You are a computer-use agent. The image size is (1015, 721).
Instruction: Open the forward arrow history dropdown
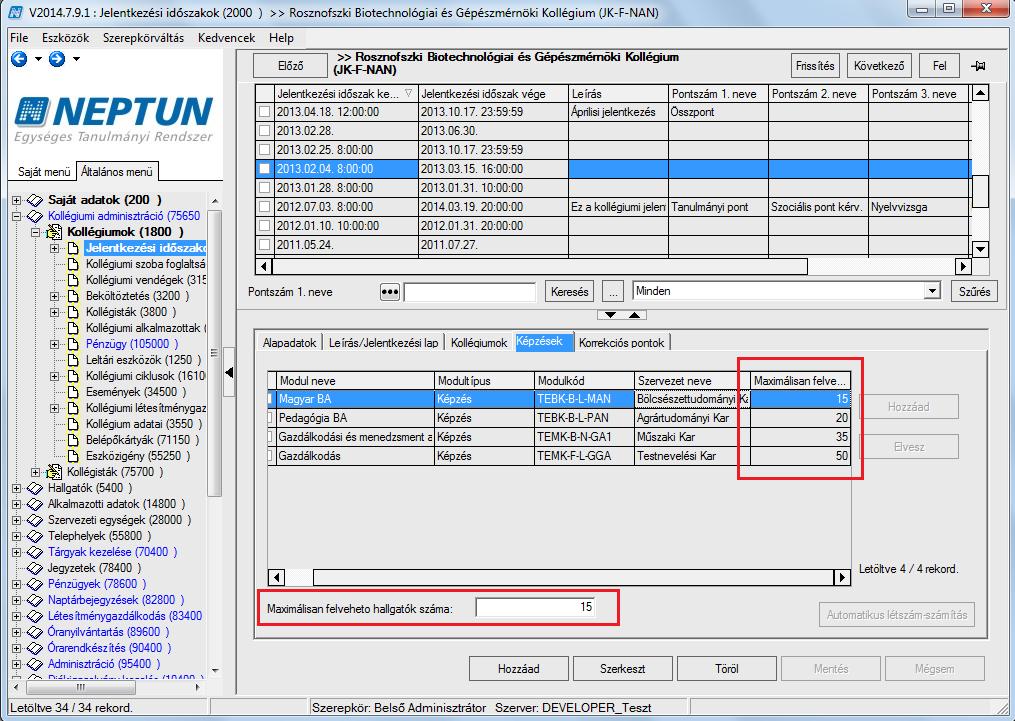click(76, 60)
